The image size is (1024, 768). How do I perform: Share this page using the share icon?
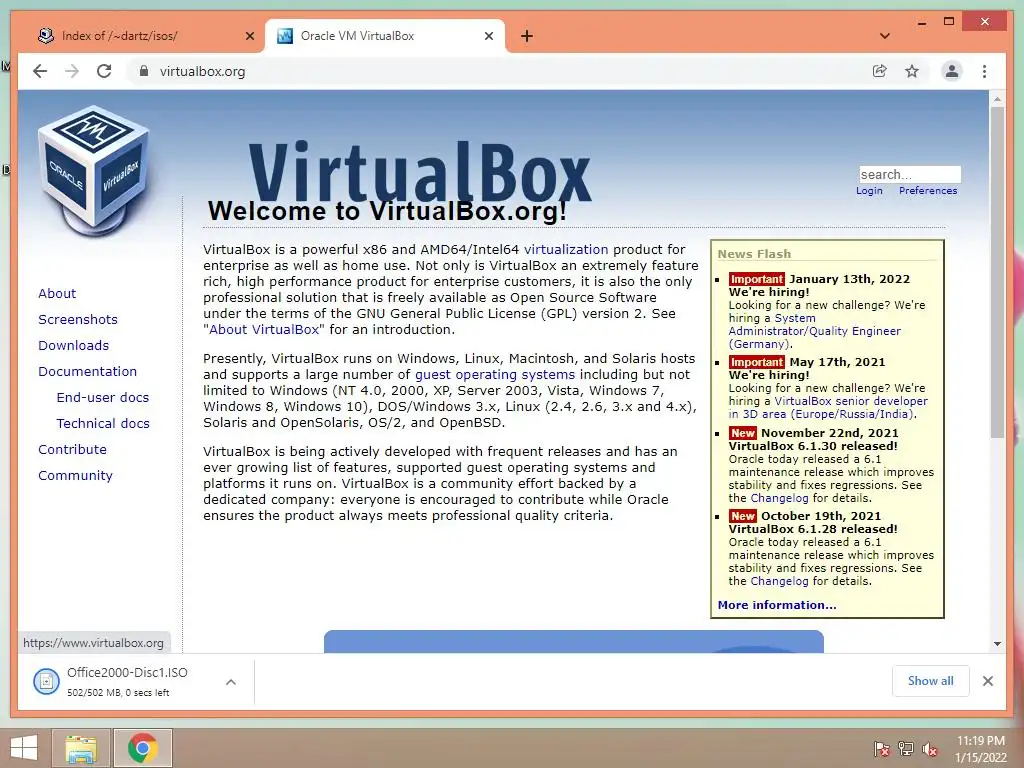coord(880,71)
